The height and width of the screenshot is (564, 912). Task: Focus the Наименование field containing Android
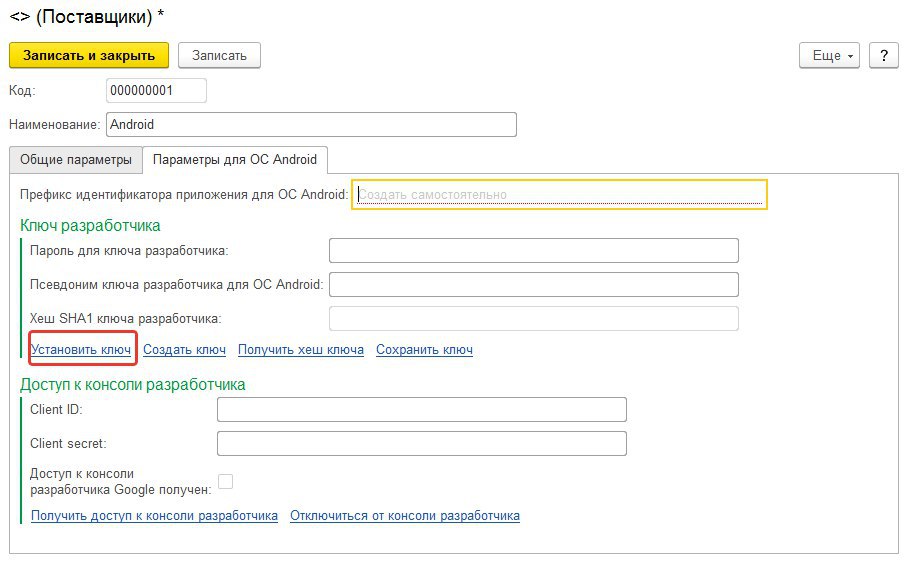tap(311, 124)
